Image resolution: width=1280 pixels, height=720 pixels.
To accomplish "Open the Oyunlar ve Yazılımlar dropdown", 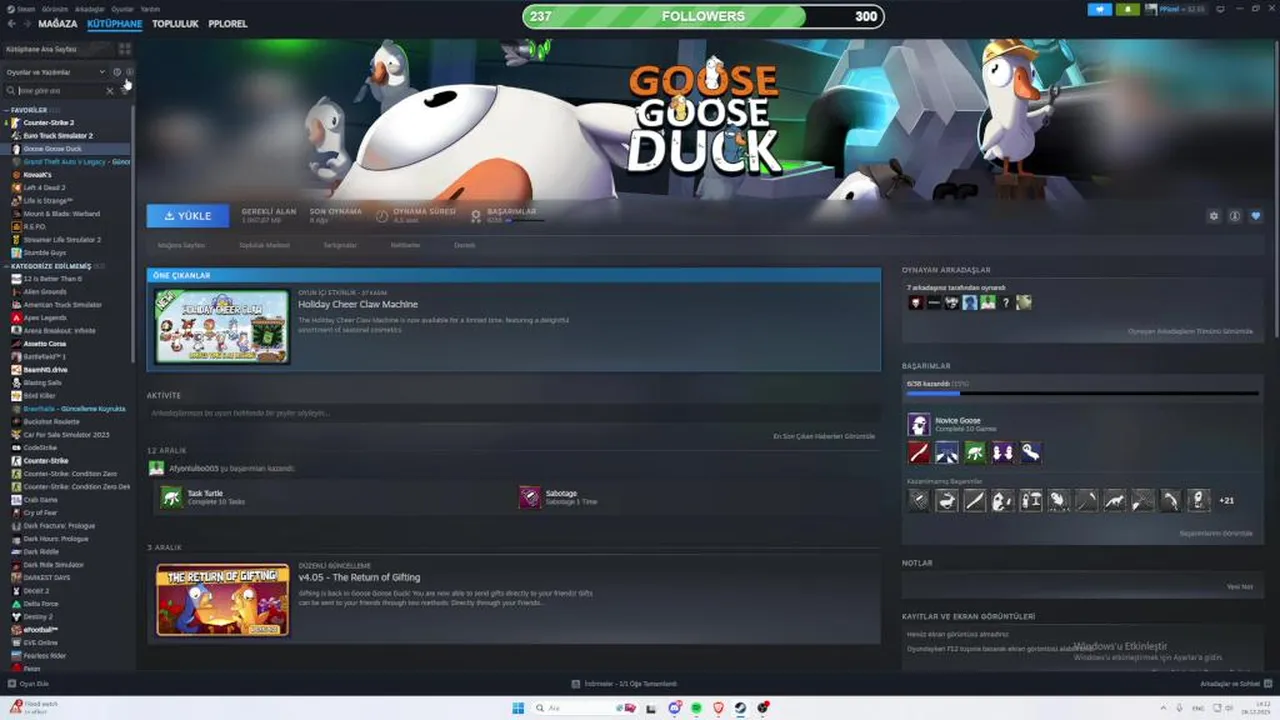I will pyautogui.click(x=55, y=72).
